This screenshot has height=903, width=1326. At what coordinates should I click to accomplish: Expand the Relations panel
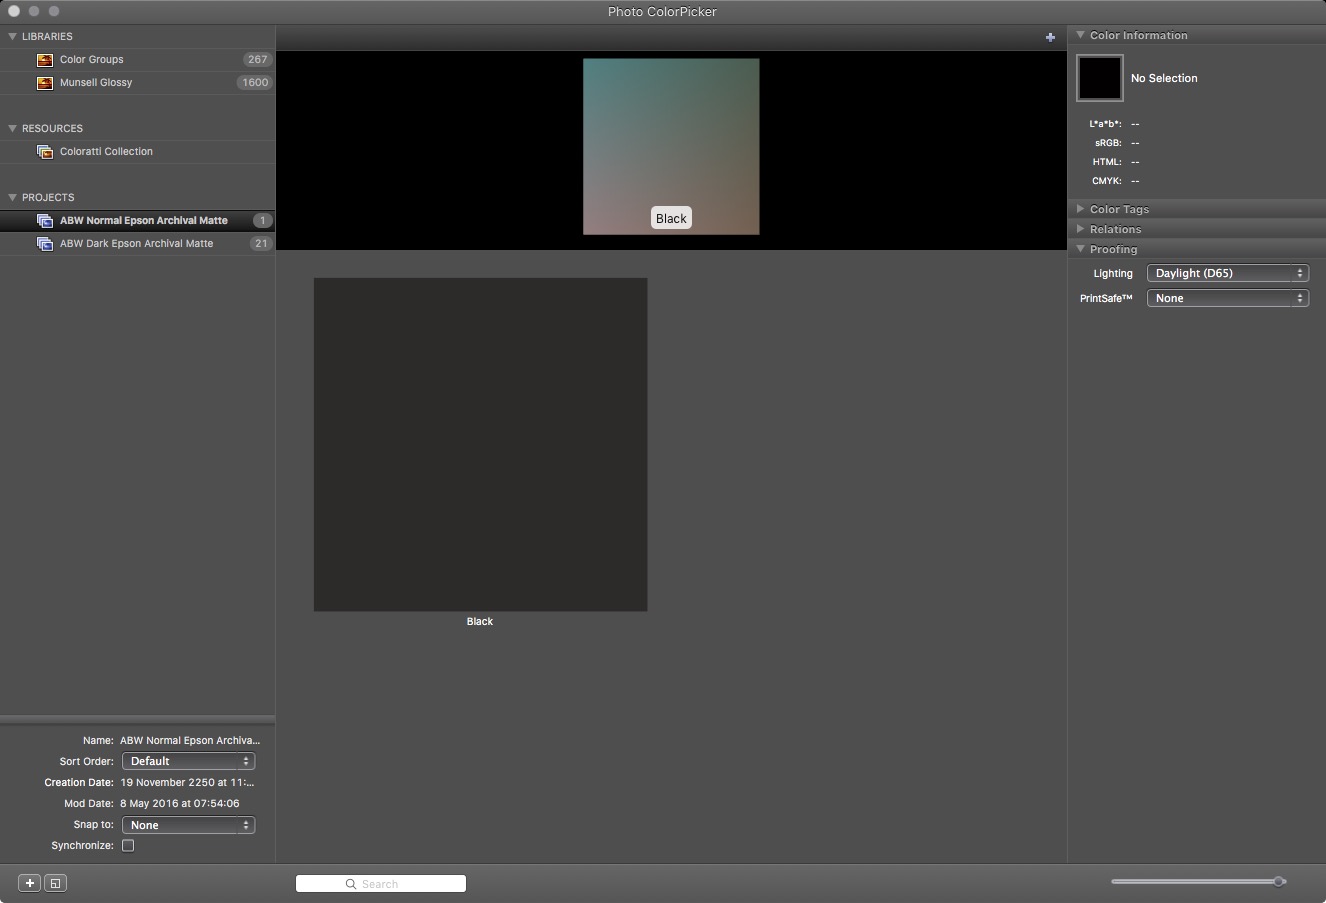tap(1081, 229)
